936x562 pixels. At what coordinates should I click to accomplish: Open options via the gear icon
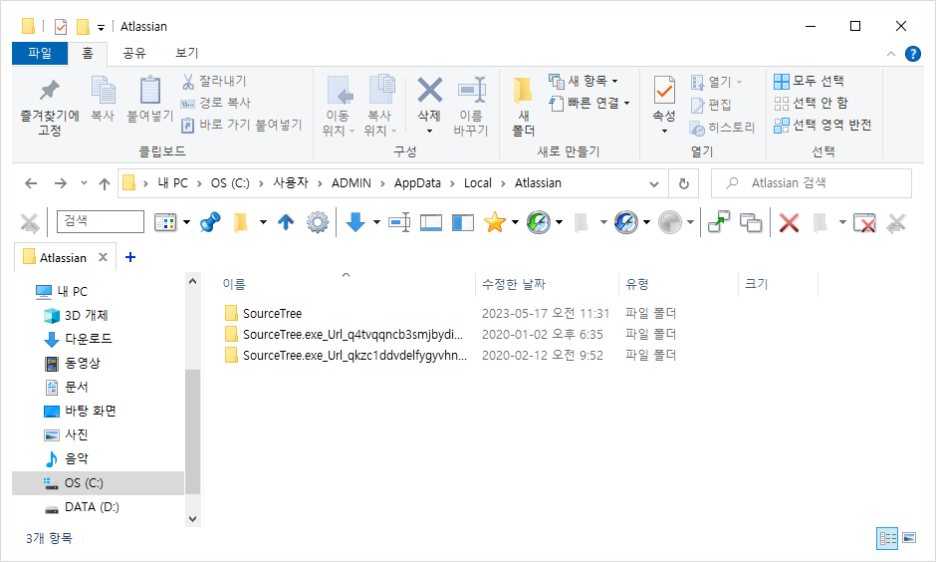pyautogui.click(x=318, y=223)
